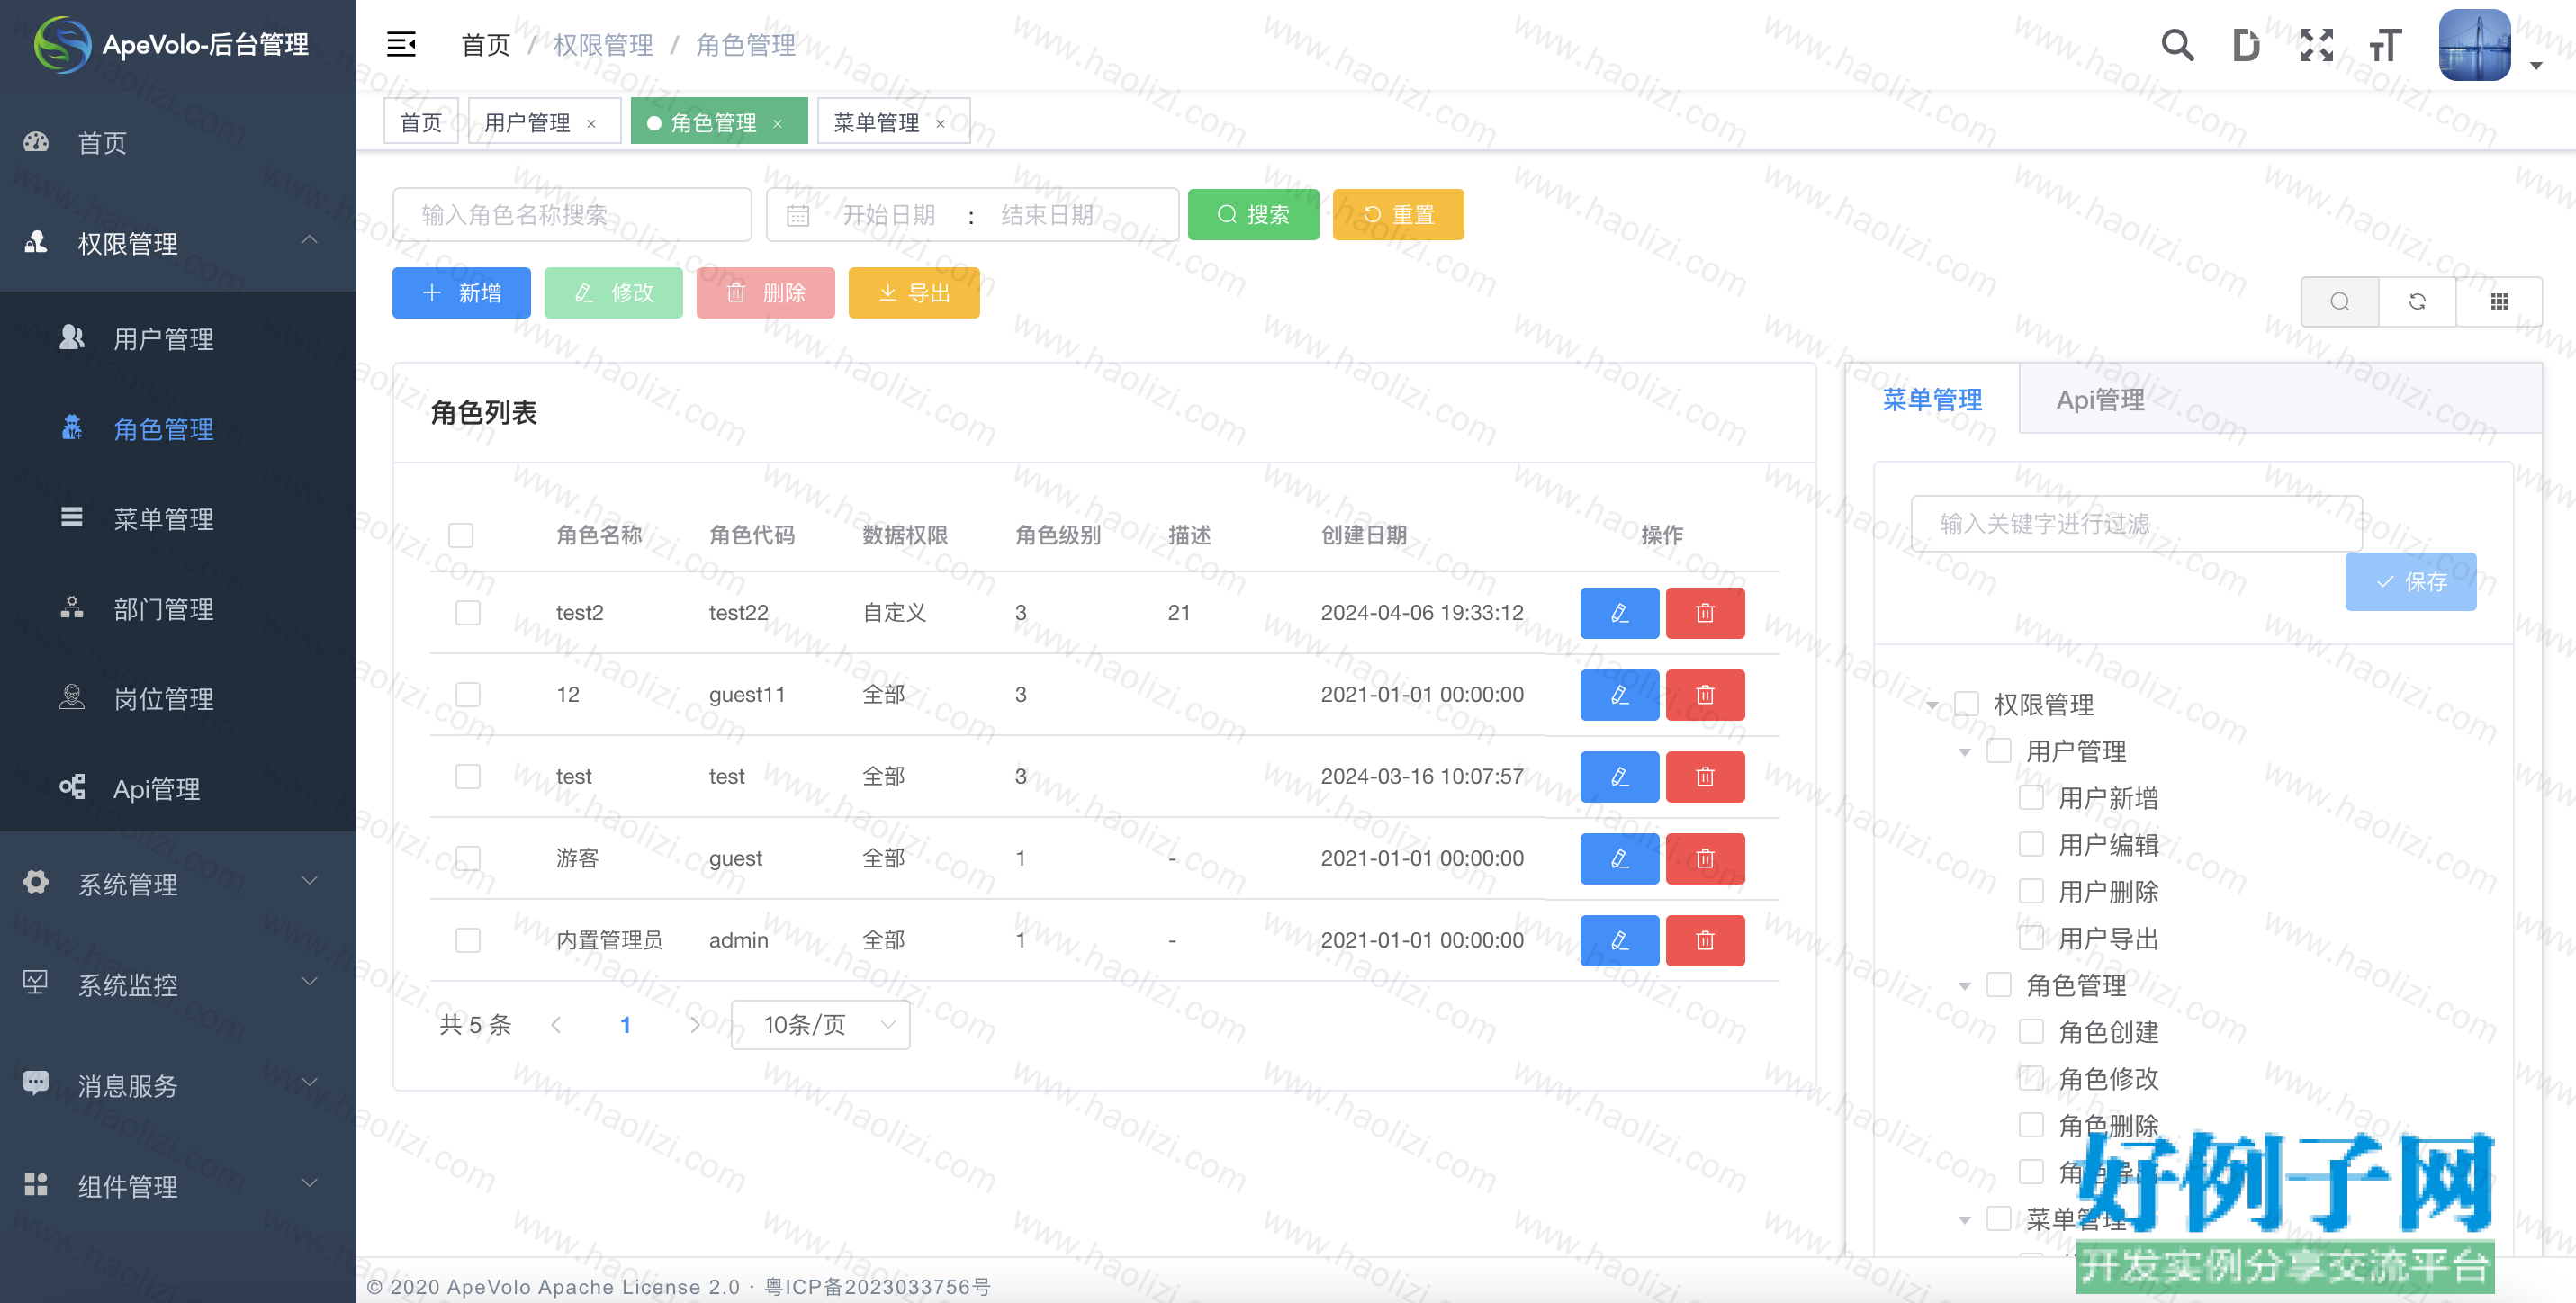
Task: Expand the 系统管理 sidebar menu
Action: click(x=178, y=883)
